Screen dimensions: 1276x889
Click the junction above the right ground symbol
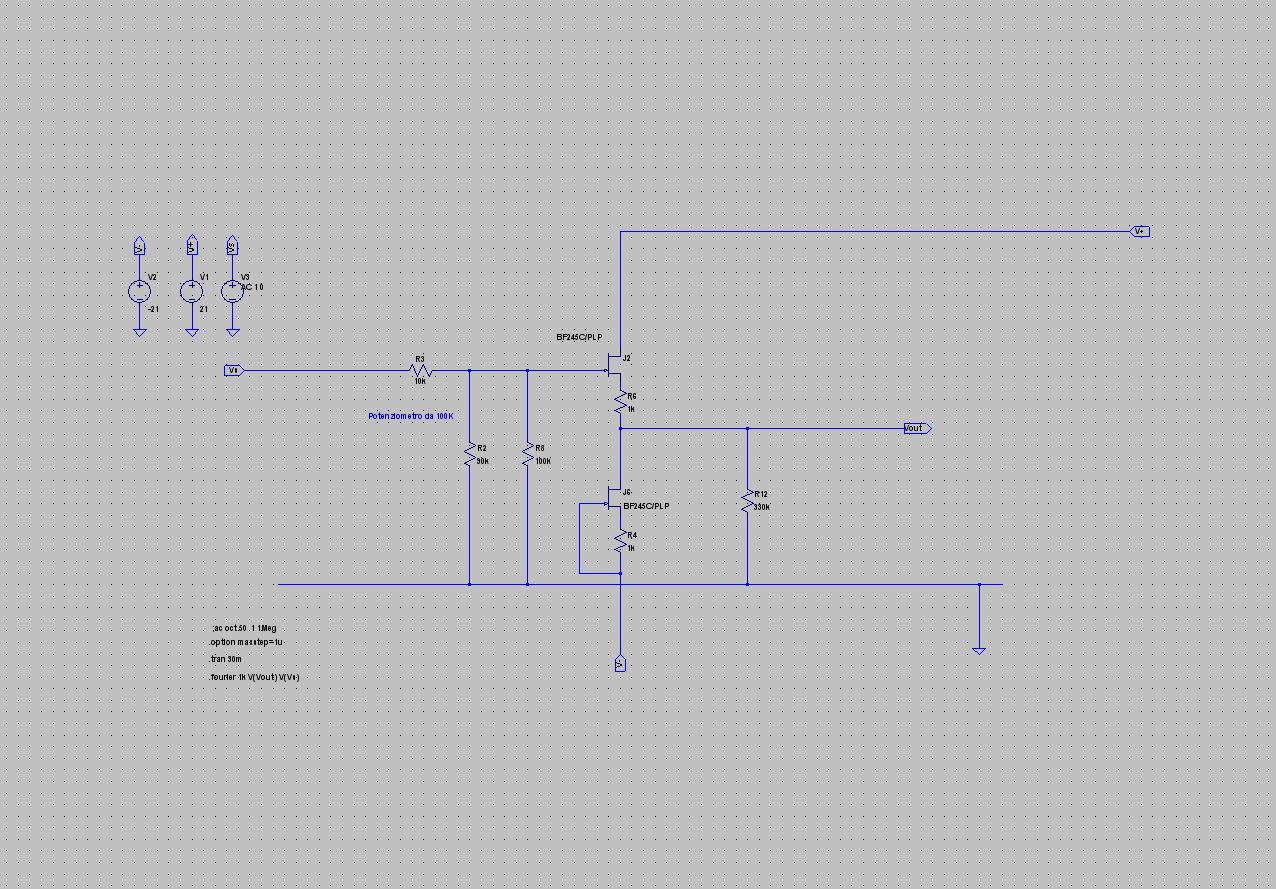pyautogui.click(x=979, y=584)
